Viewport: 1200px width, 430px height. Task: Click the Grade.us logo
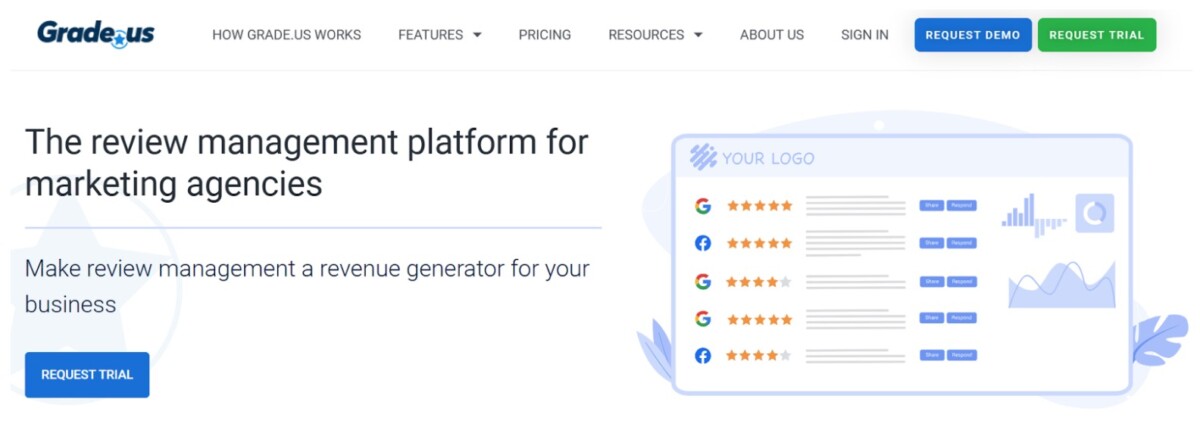click(x=96, y=34)
